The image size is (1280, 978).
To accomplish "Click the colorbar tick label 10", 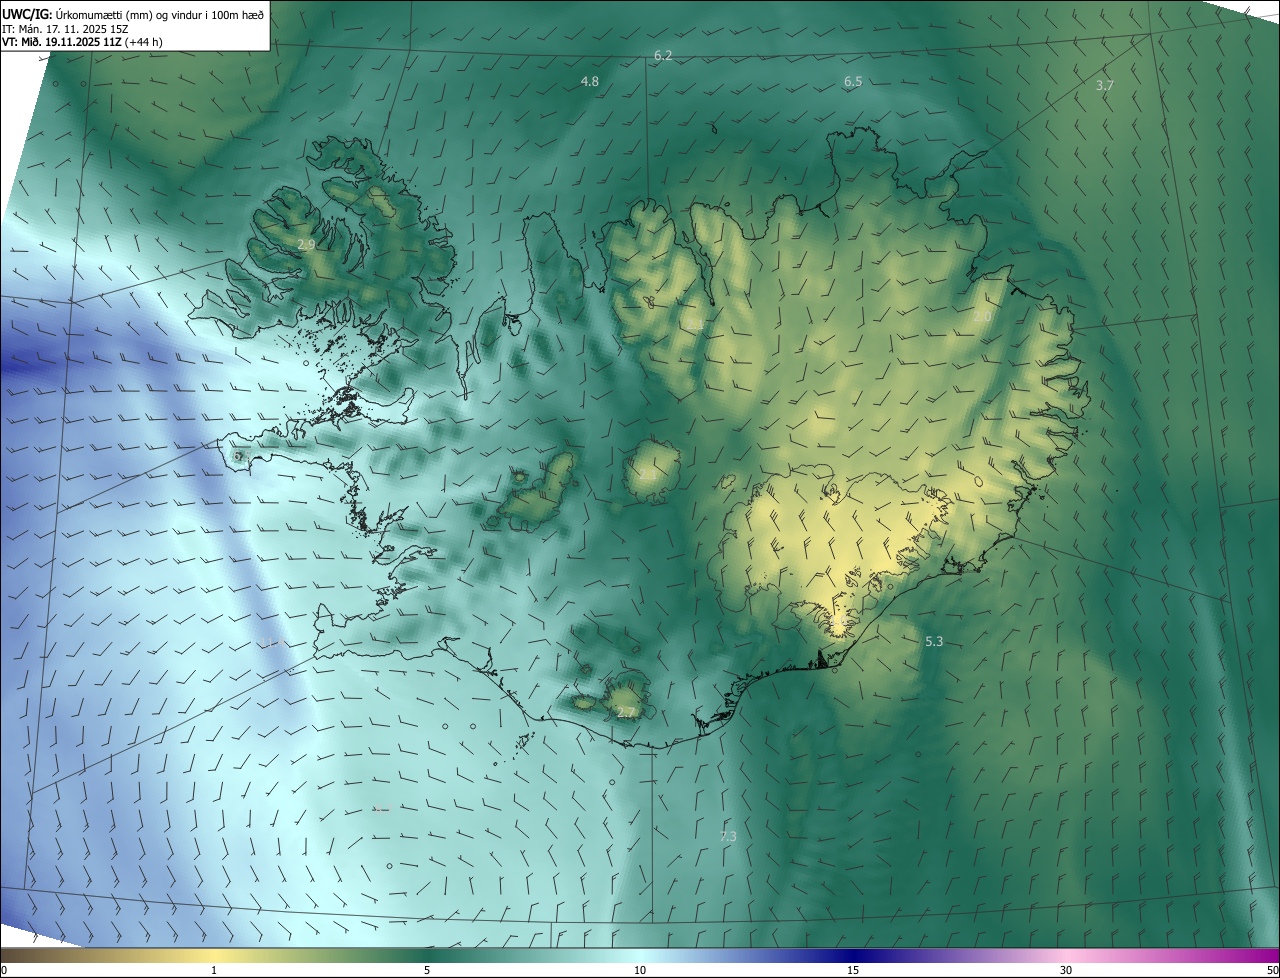I will coord(640,970).
